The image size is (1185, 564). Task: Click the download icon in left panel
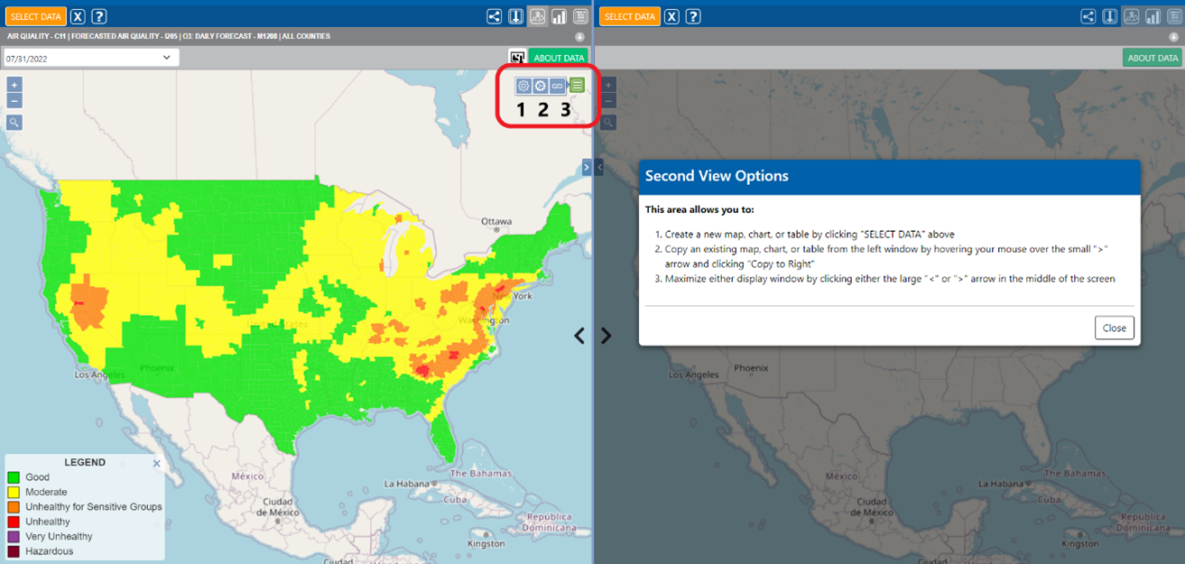tap(516, 17)
